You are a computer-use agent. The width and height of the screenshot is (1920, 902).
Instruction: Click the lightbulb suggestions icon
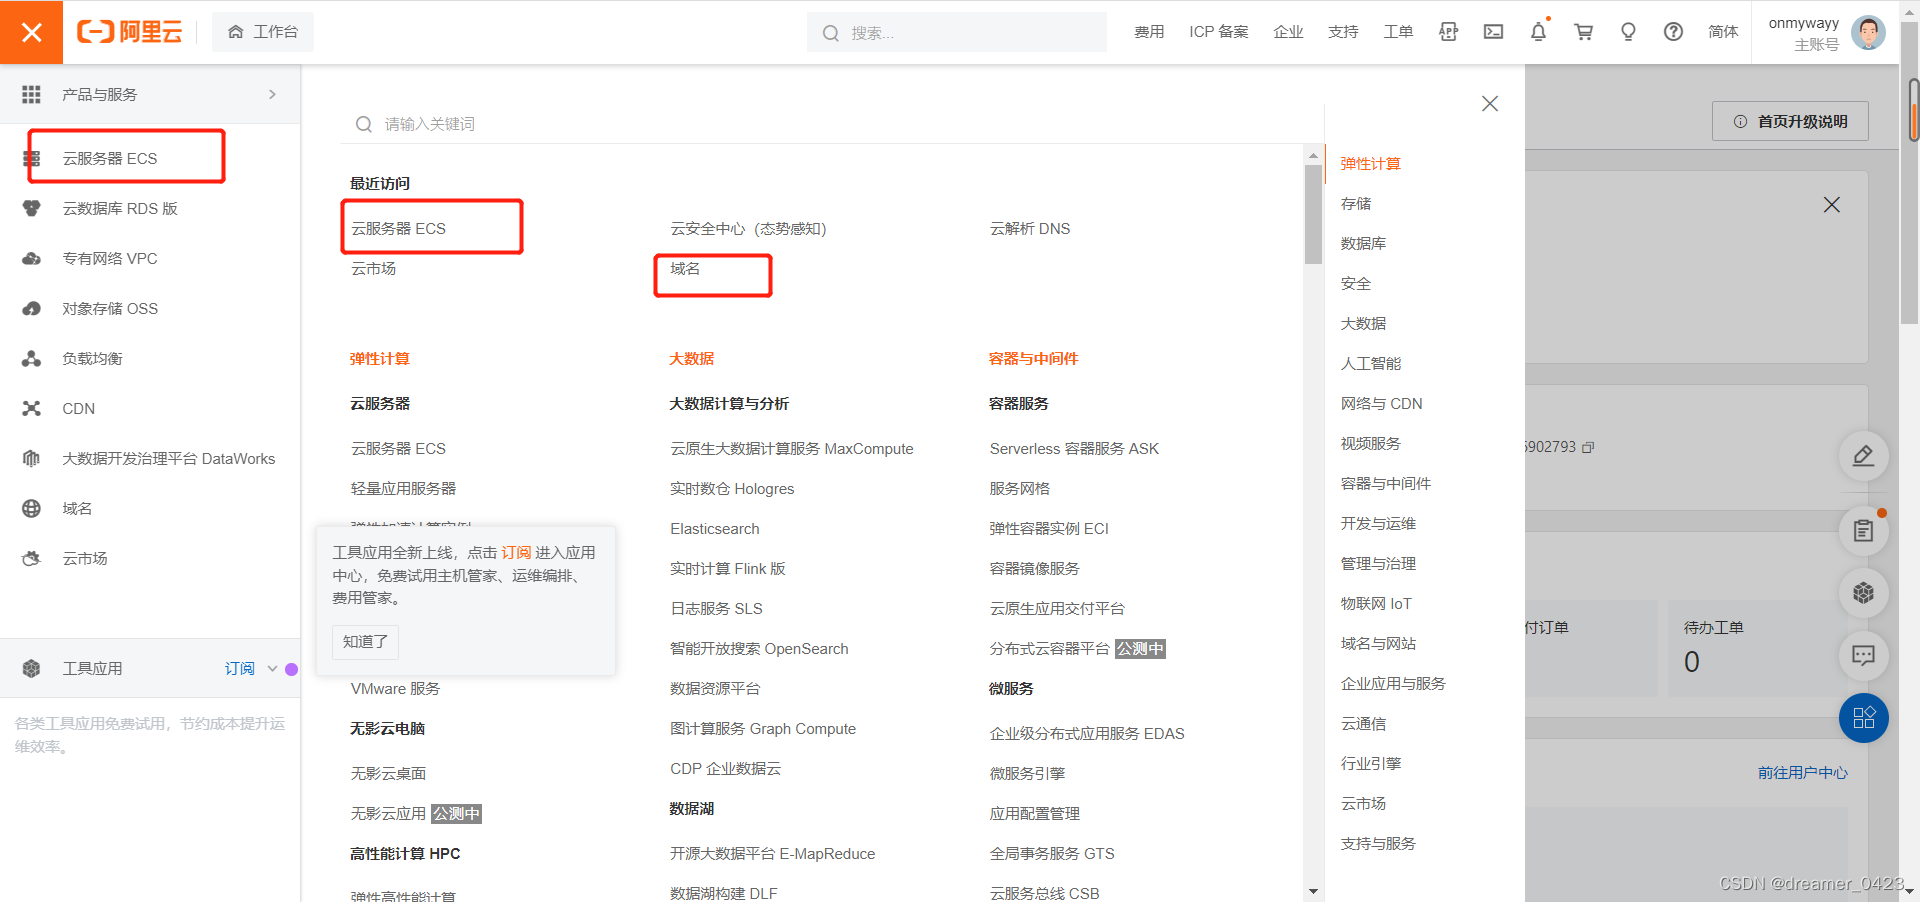click(1628, 32)
